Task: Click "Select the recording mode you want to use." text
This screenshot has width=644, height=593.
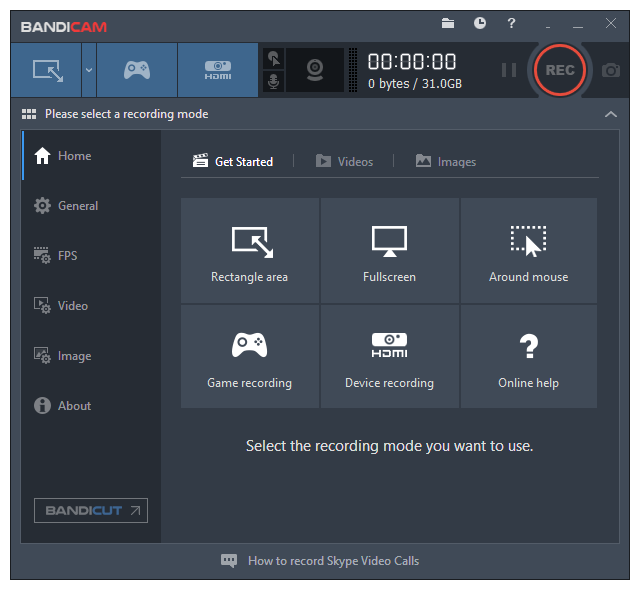Action: tap(389, 446)
